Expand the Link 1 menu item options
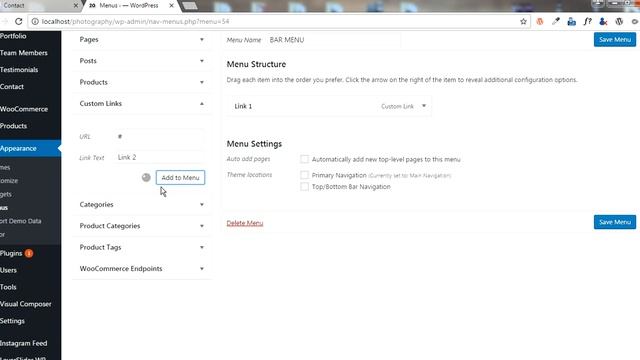Viewport: 640px width, 360px height. point(424,106)
